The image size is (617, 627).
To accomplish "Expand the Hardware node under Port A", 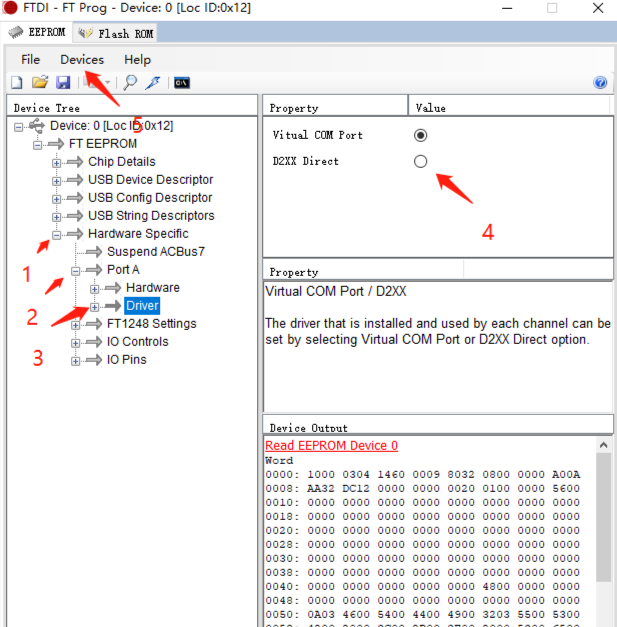I will 94,289.
